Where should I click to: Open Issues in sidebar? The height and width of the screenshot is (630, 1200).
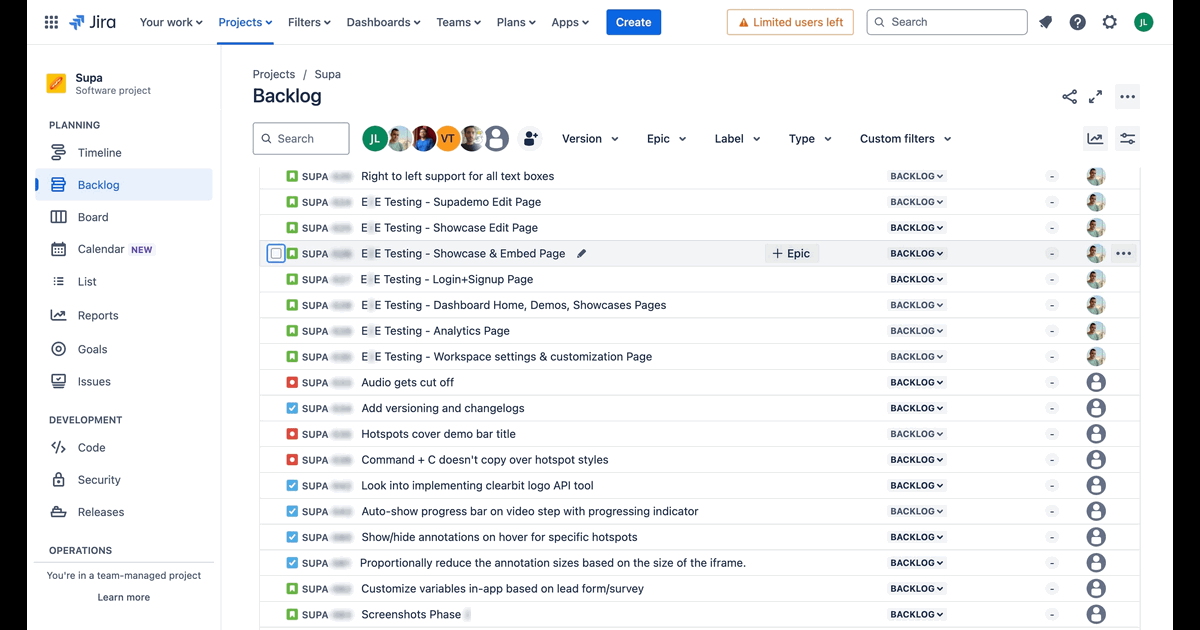(124, 381)
